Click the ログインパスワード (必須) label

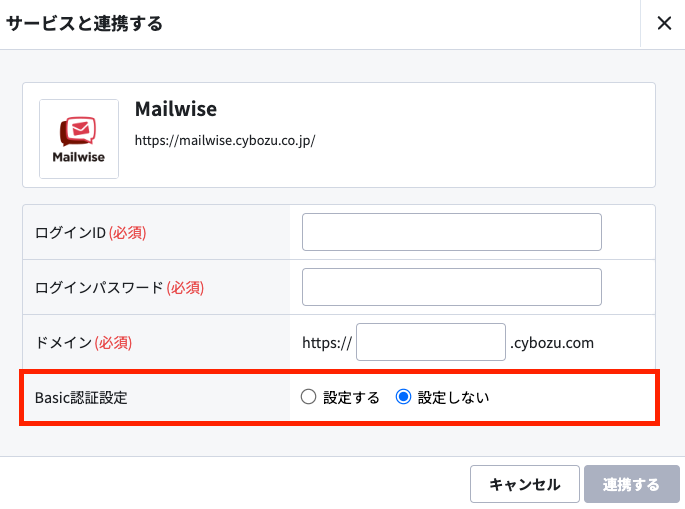119,287
